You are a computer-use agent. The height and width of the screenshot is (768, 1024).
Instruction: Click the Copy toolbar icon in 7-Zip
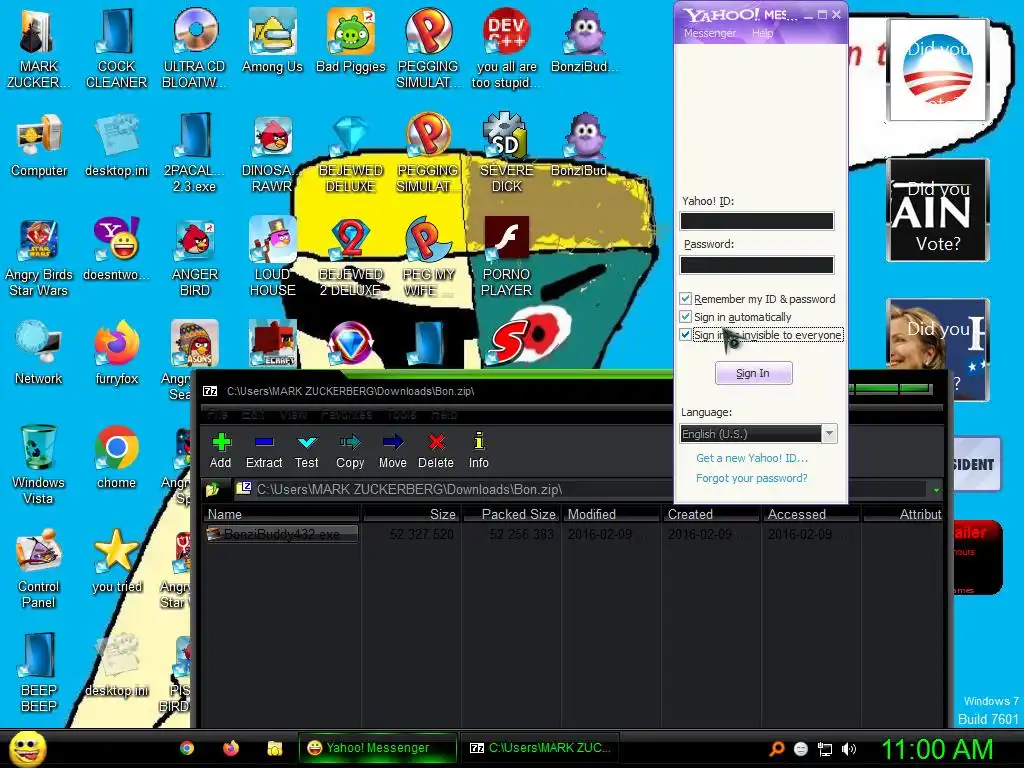(350, 451)
